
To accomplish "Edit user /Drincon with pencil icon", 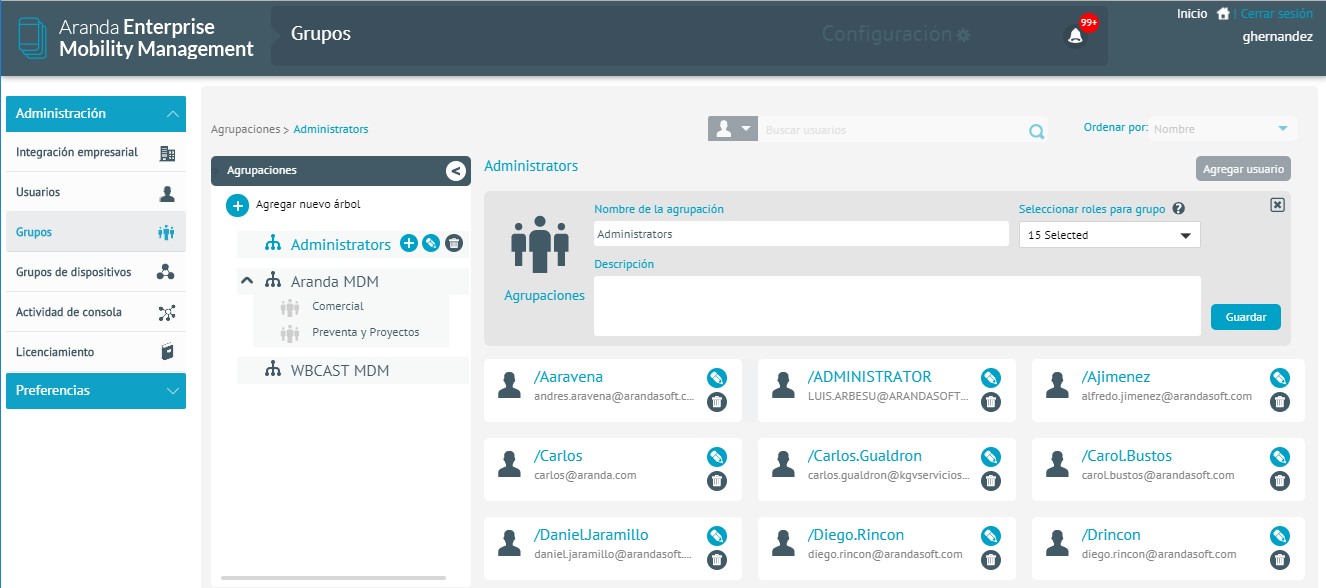I will pyautogui.click(x=1280, y=536).
